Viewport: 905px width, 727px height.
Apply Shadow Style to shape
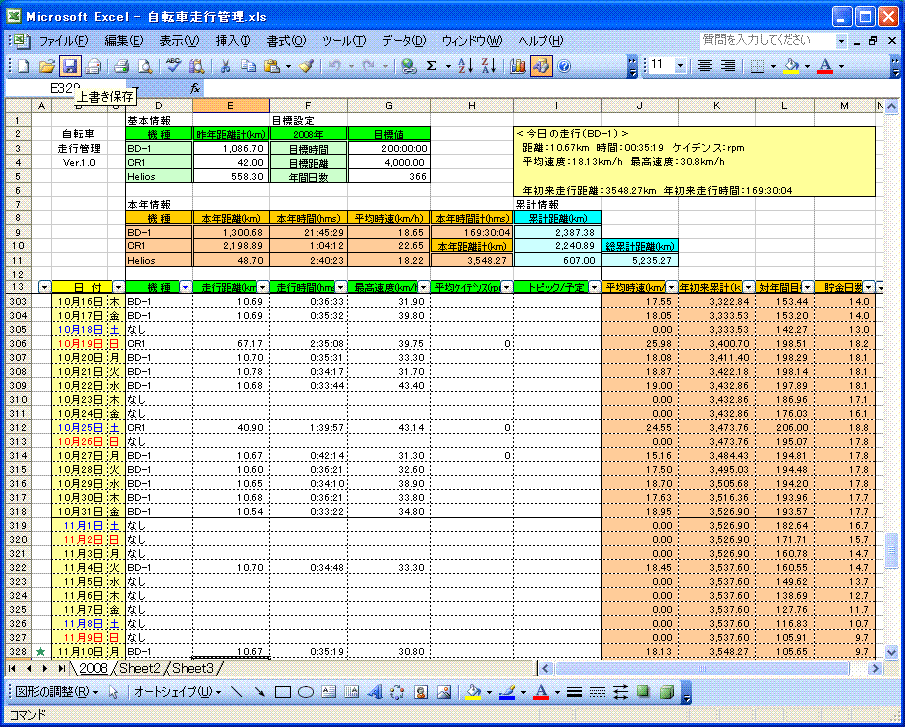(644, 692)
